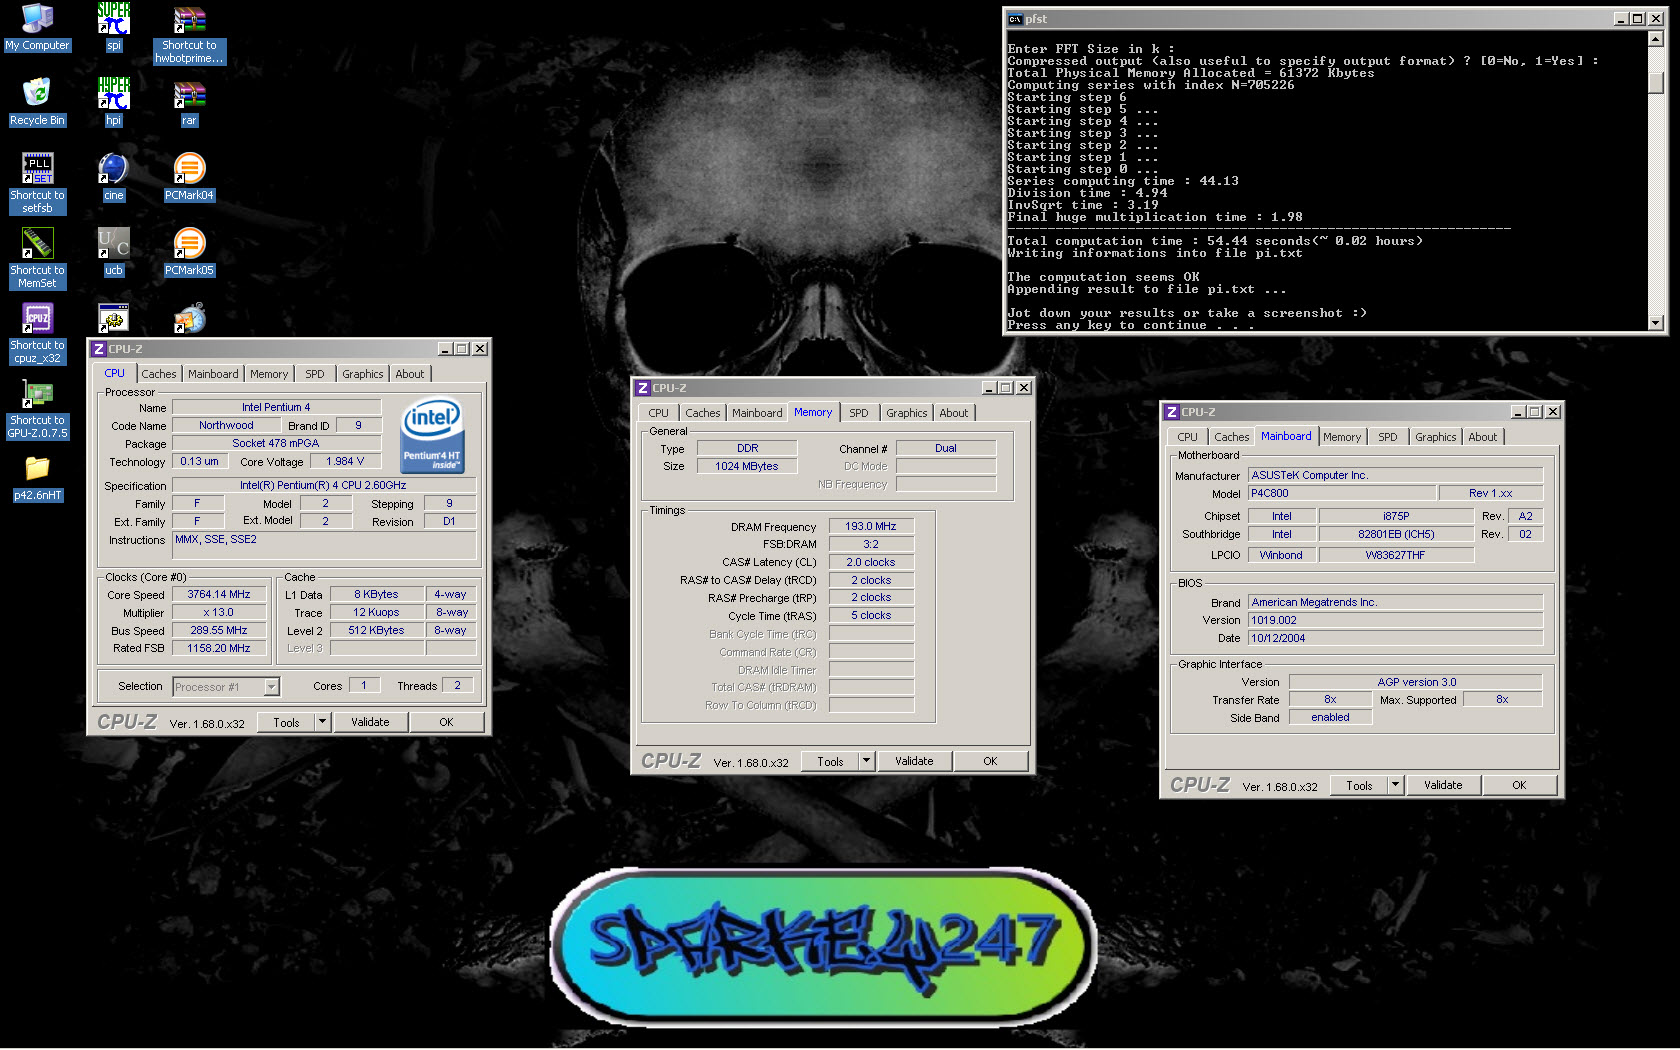
Task: Open the My Computer desktop icon
Action: click(x=37, y=27)
